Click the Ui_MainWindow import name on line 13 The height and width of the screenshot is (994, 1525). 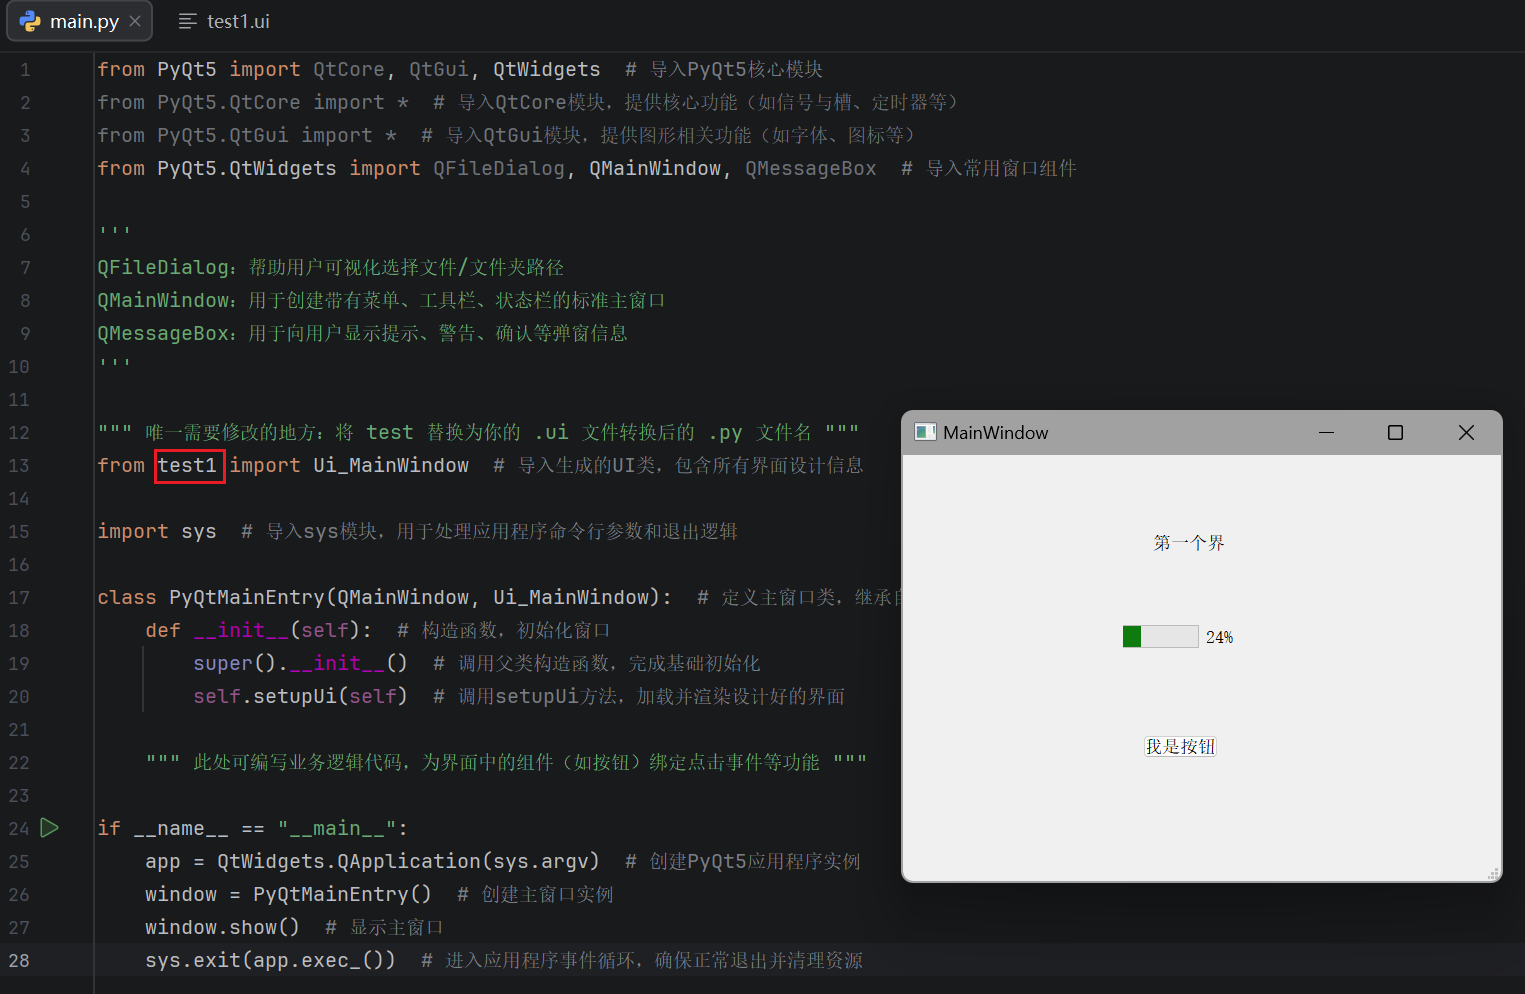(391, 465)
